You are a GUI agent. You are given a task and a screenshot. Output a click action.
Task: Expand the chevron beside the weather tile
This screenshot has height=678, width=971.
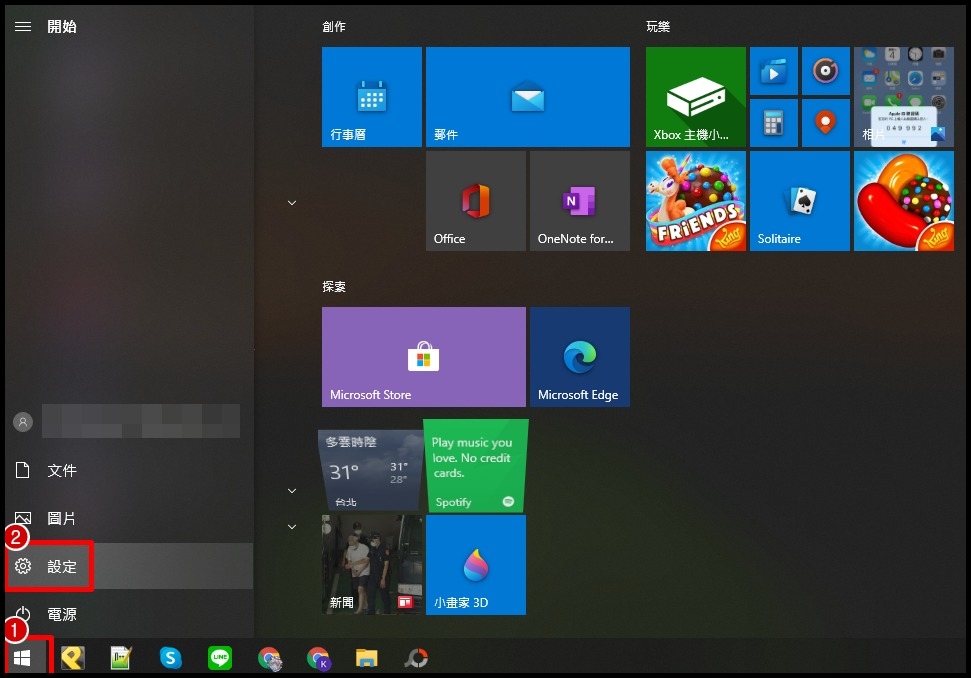point(292,491)
